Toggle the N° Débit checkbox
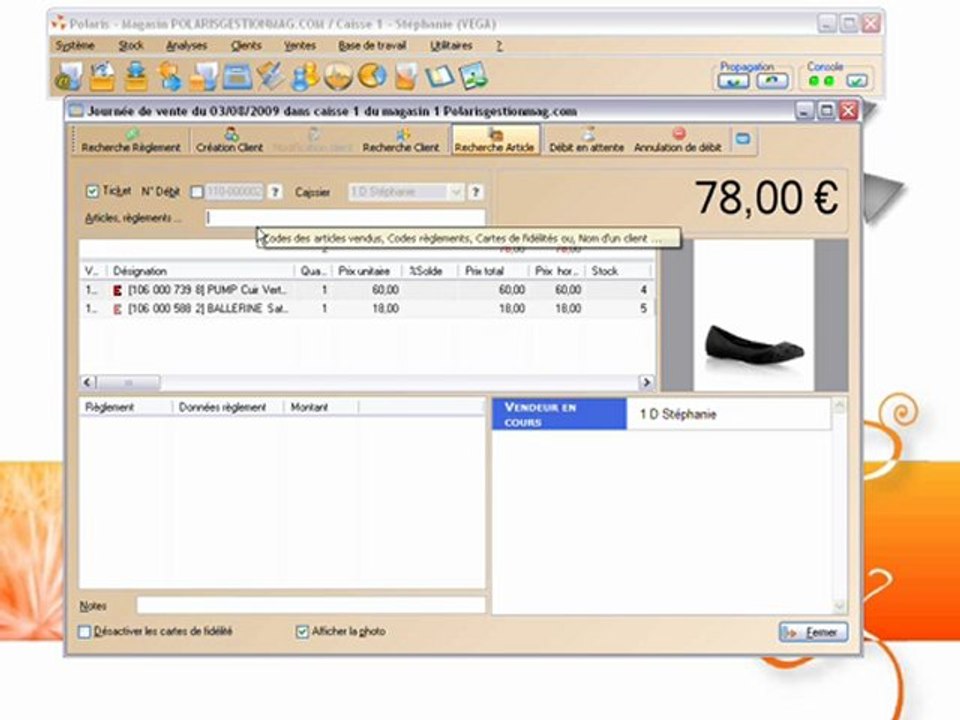Viewport: 960px width, 720px height. [x=197, y=192]
